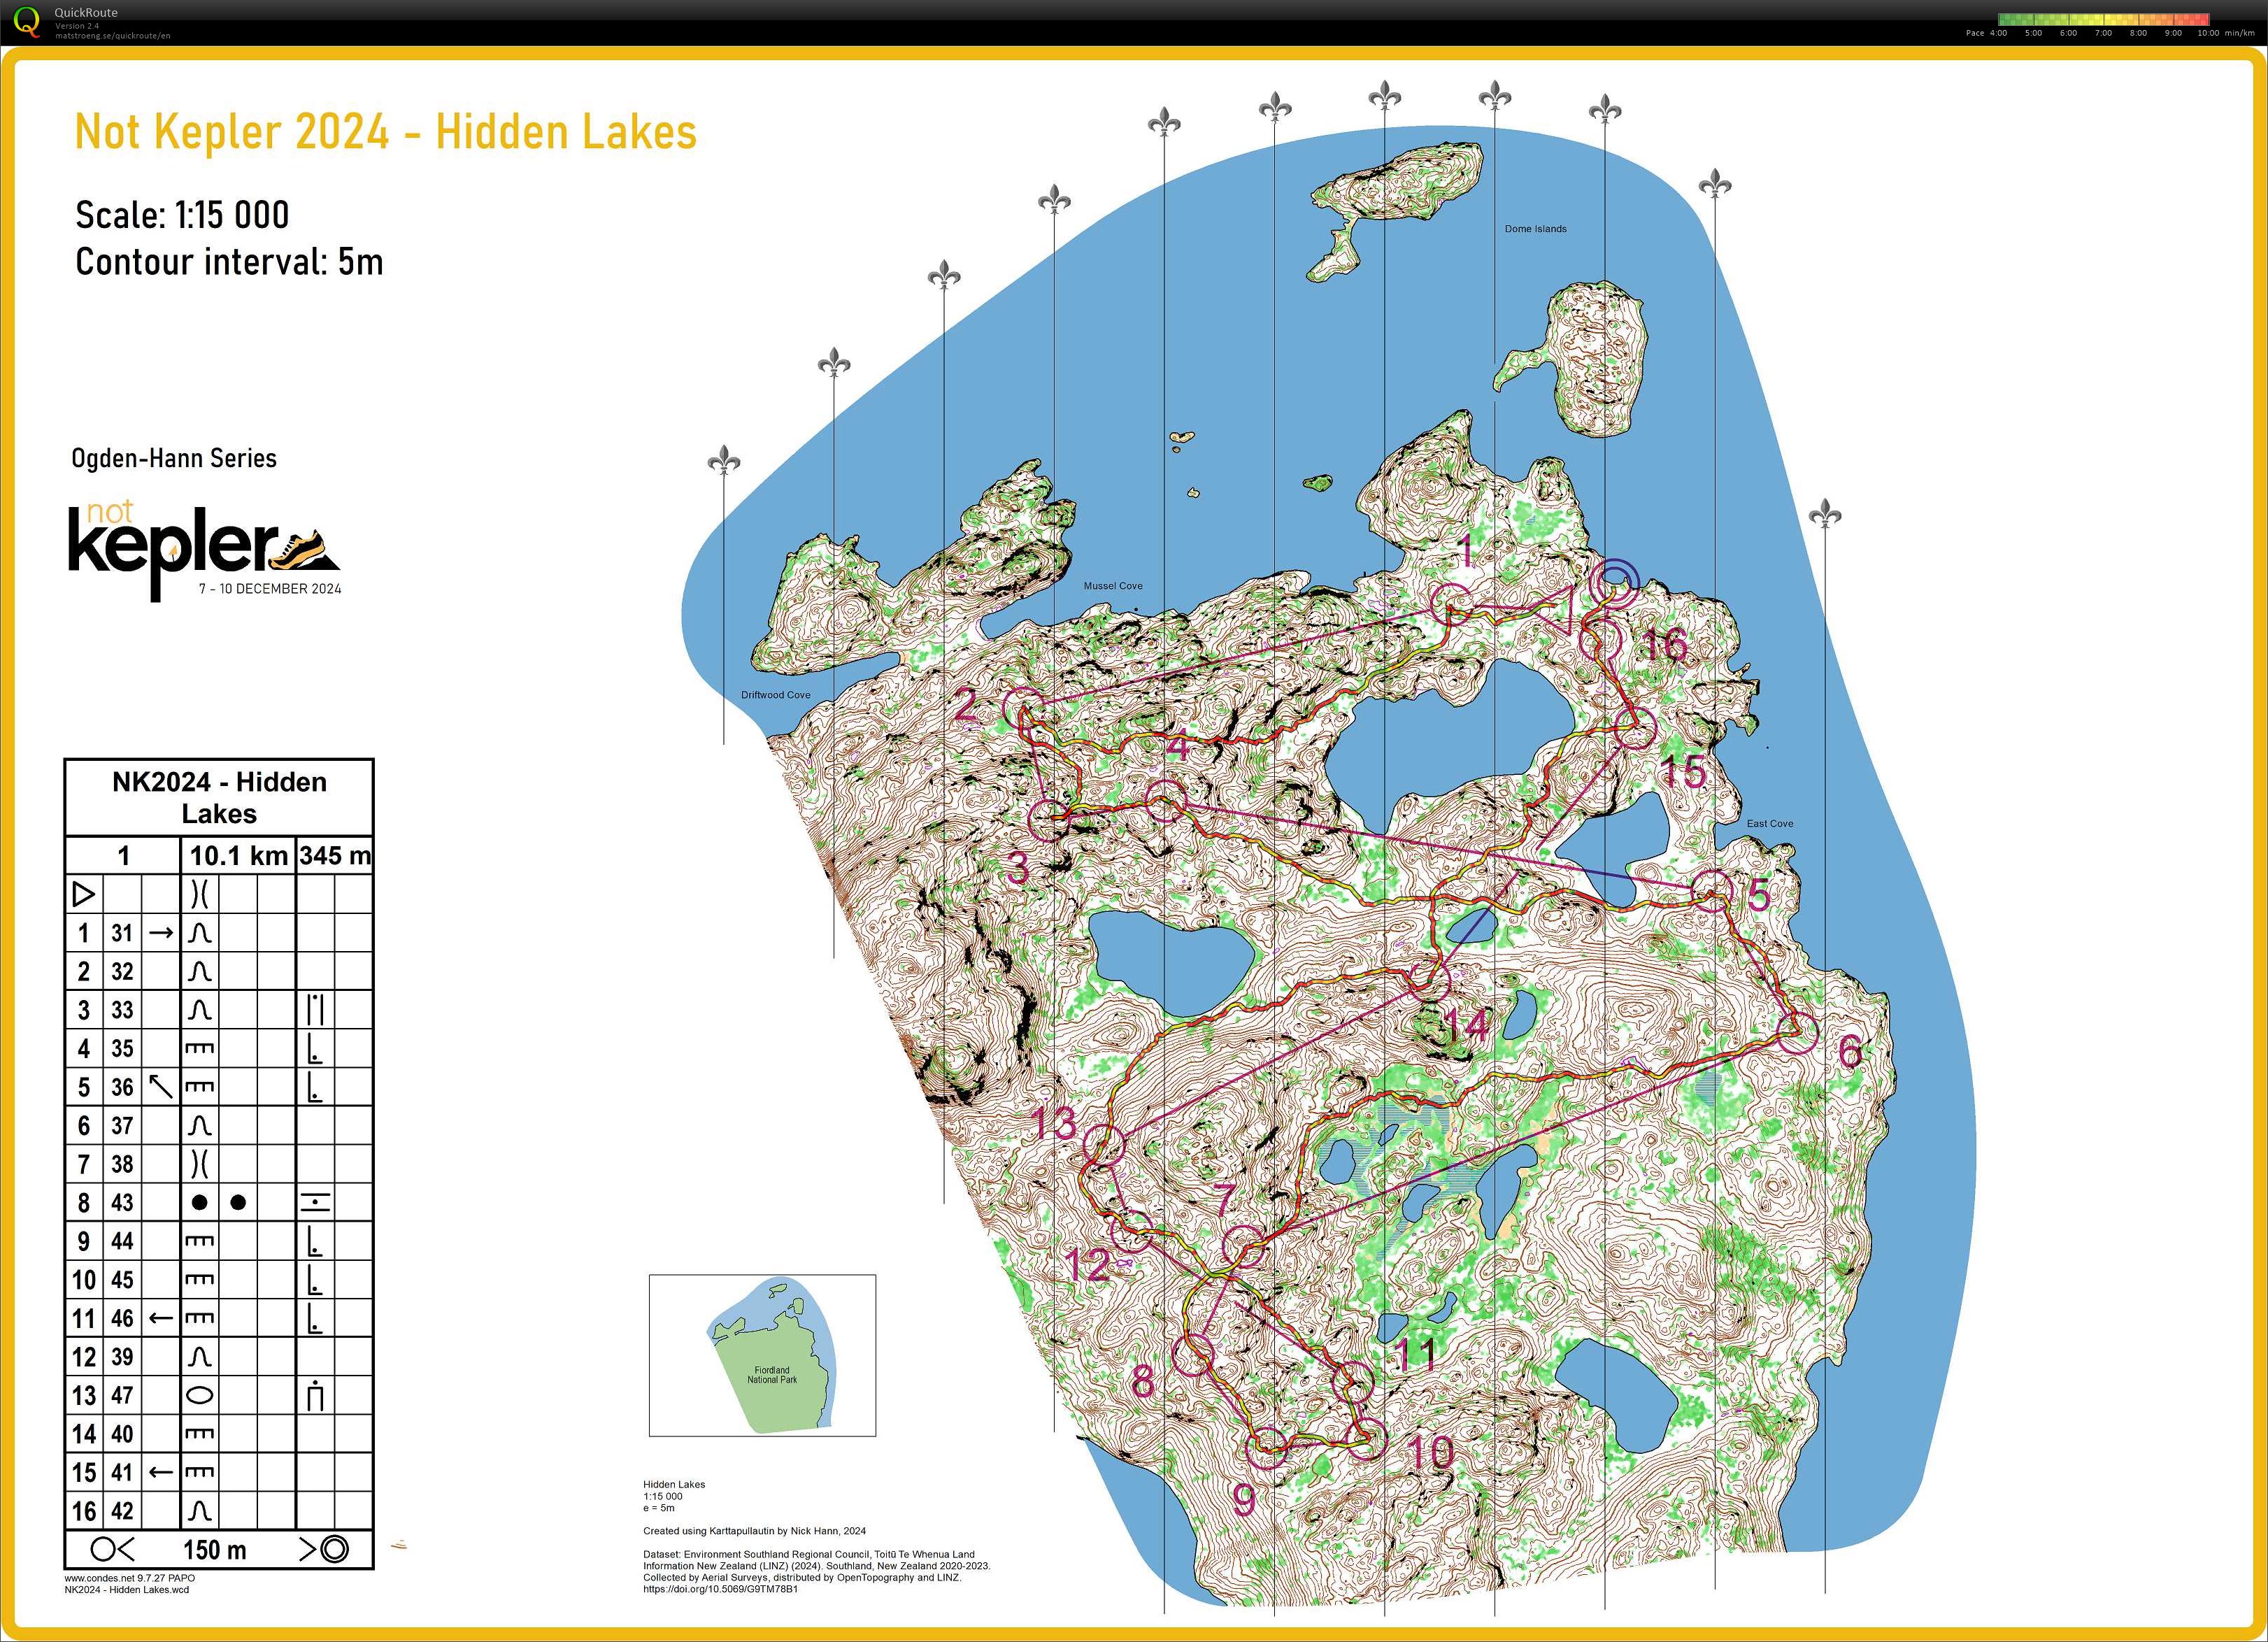The width and height of the screenshot is (2268, 1642).
Task: Click control circle 11 on the map
Action: pos(1354,1382)
